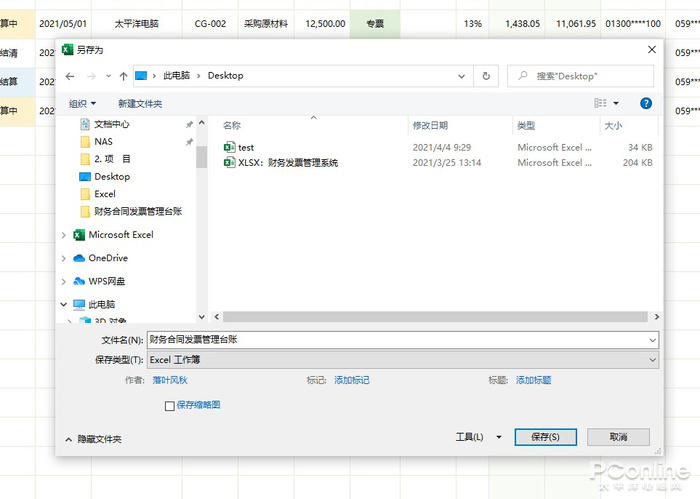This screenshot has height=499, width=700.
Task: Change view layout icon
Action: 600,103
